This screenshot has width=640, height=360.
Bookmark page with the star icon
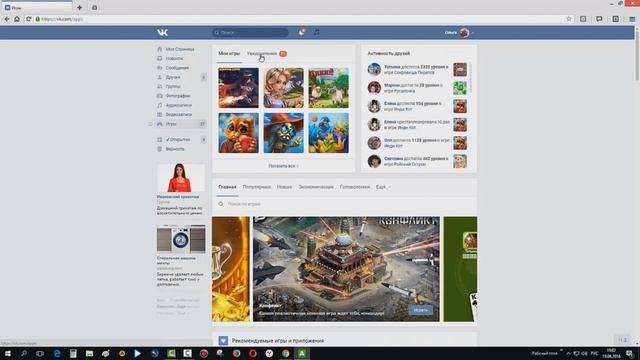pos(569,19)
